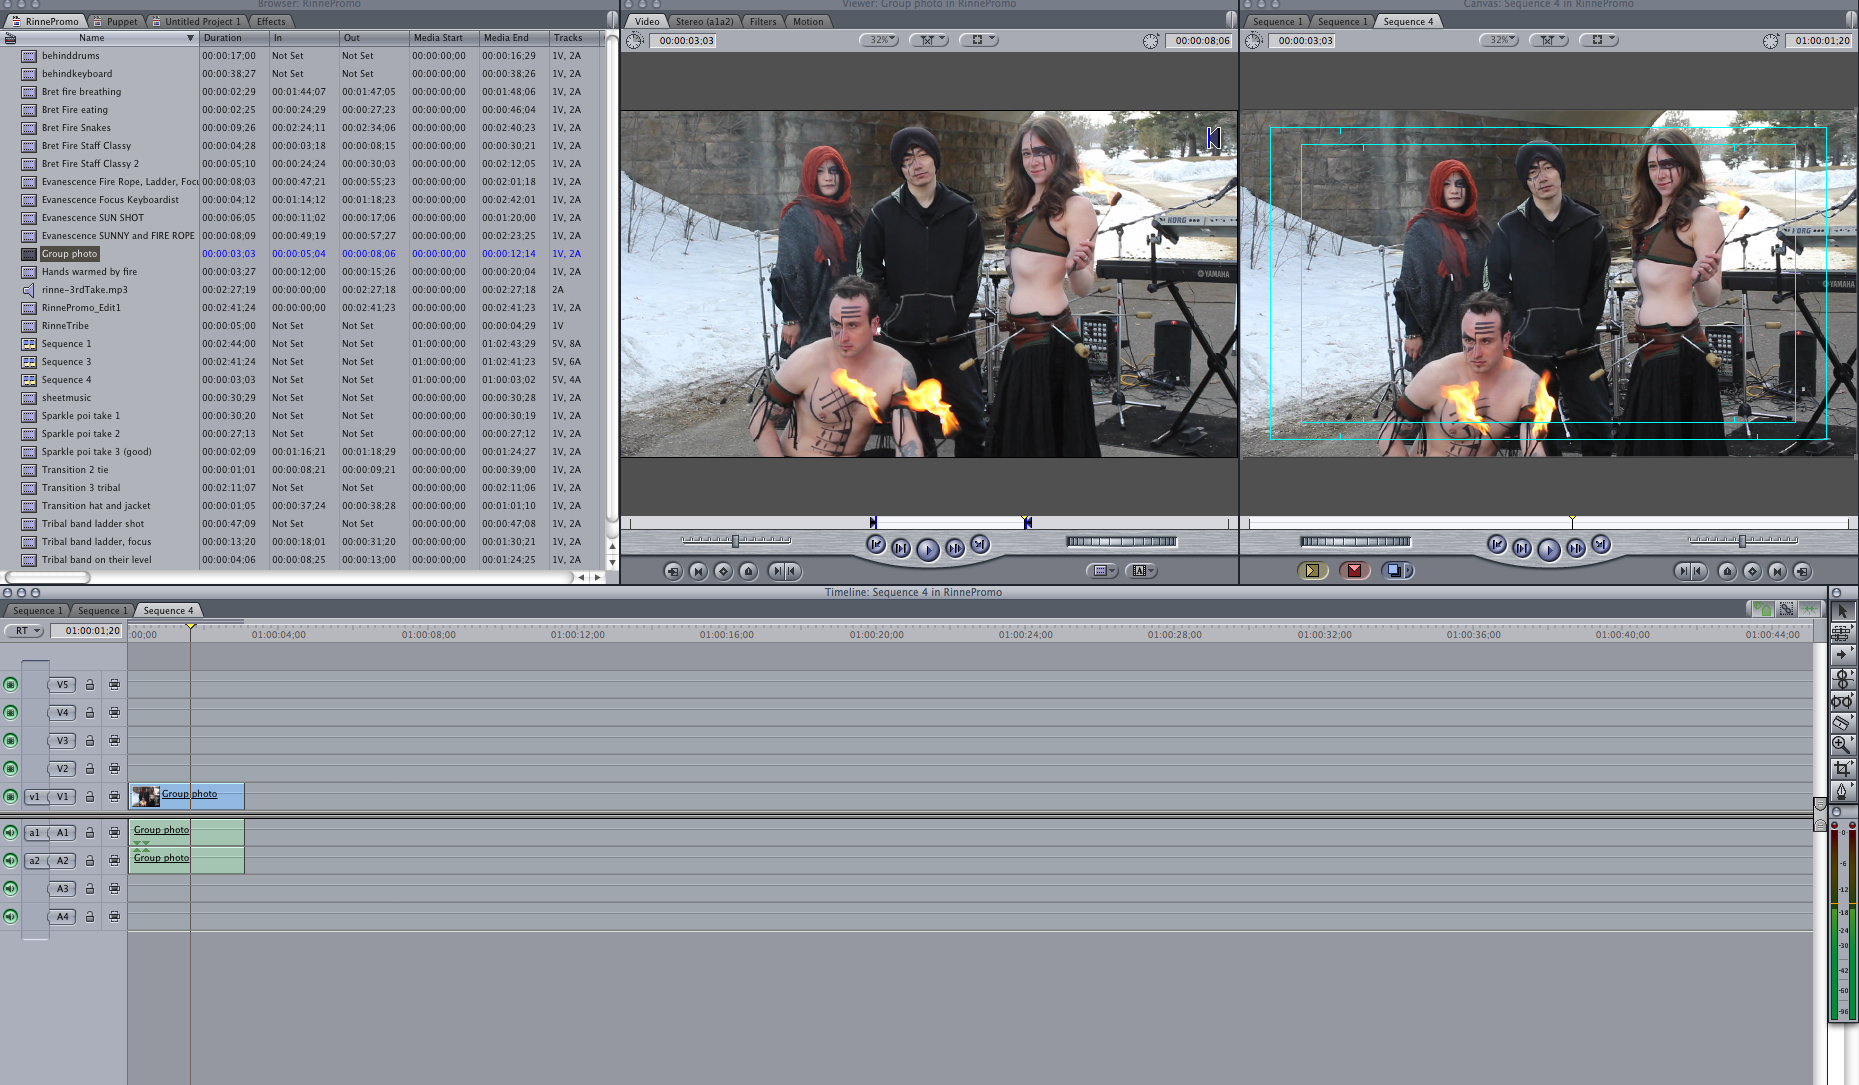Open Stereo (a1a2) tab in Viewer
The image size is (1859, 1085).
click(x=704, y=21)
